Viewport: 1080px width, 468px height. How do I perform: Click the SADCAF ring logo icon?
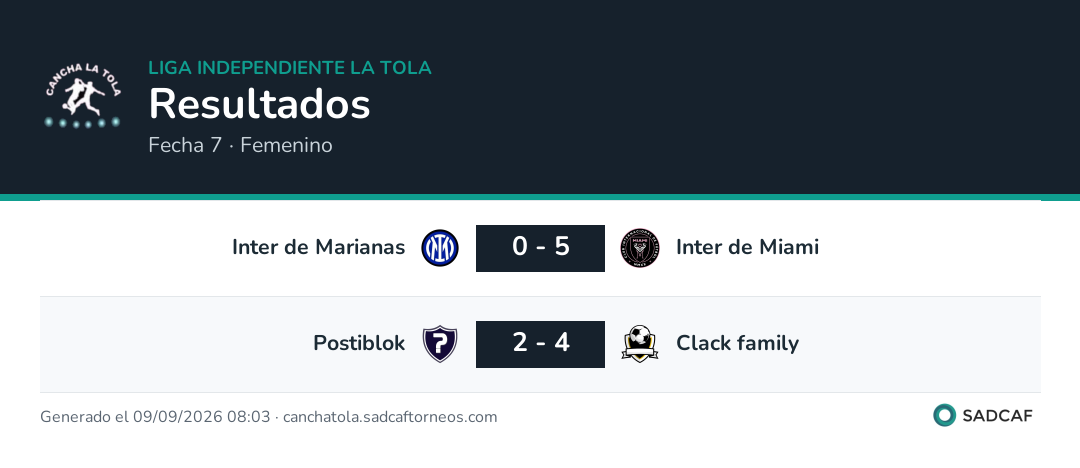[944, 415]
